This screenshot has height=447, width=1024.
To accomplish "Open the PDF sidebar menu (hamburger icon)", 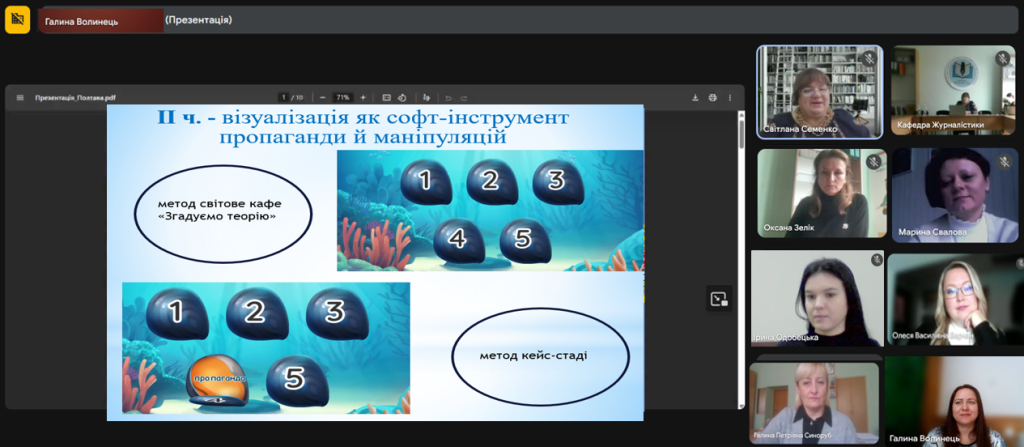I will pos(20,98).
